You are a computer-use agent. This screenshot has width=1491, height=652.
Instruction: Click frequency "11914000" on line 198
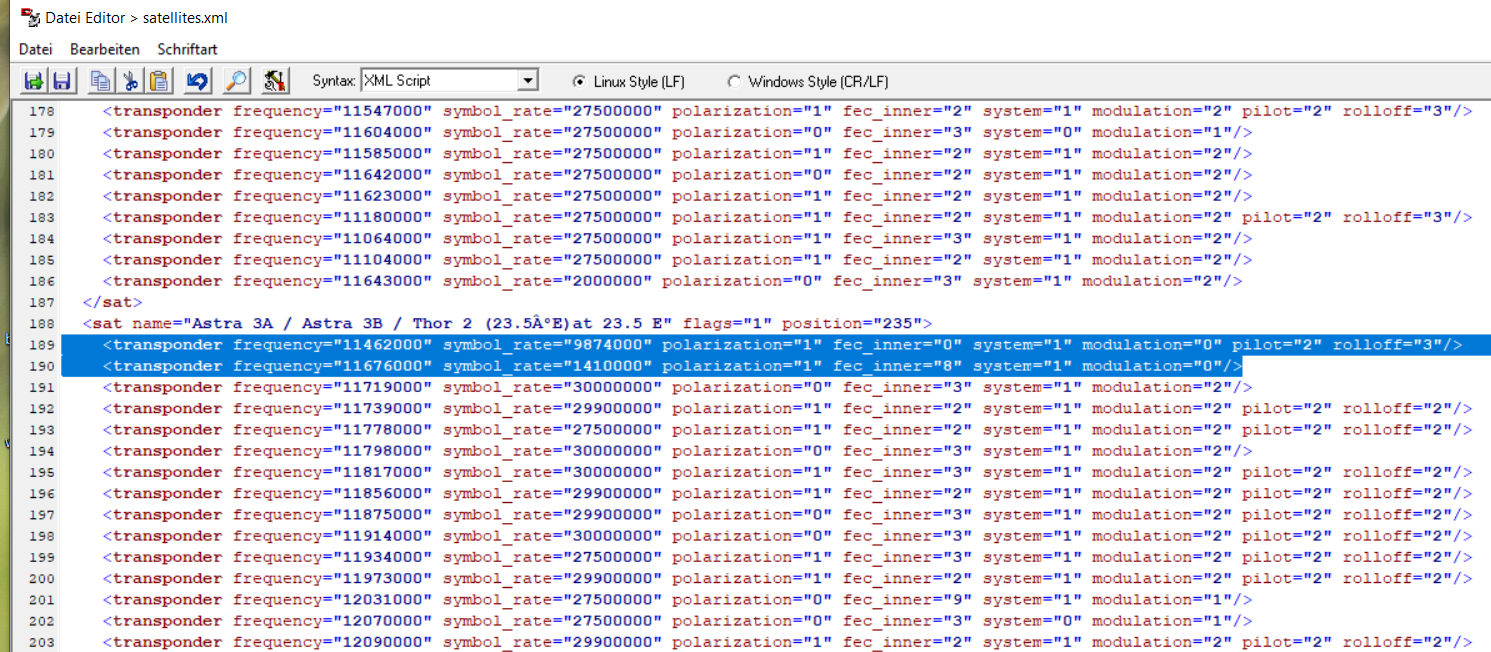383,536
